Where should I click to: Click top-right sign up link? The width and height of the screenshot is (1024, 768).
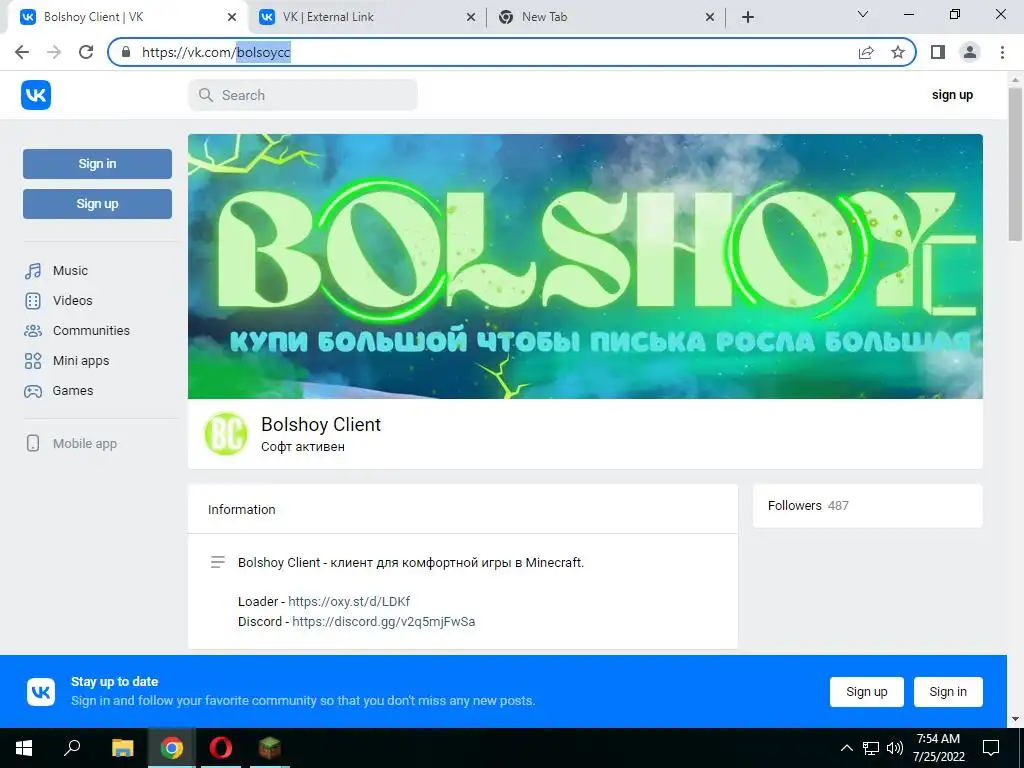[952, 95]
